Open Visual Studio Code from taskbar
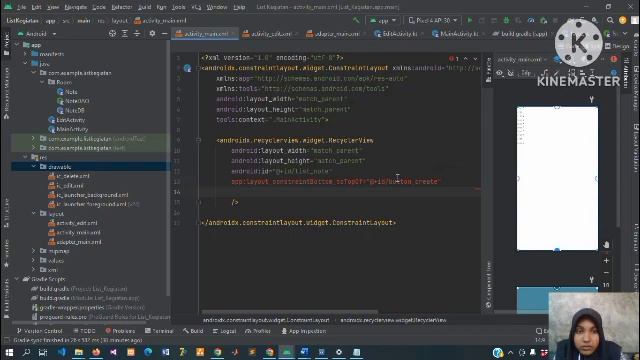Image resolution: width=640 pixels, height=360 pixels. (x=61, y=352)
